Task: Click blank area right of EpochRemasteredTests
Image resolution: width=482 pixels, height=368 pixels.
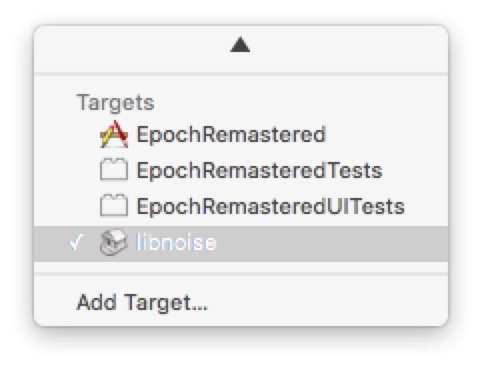Action: click(x=415, y=170)
